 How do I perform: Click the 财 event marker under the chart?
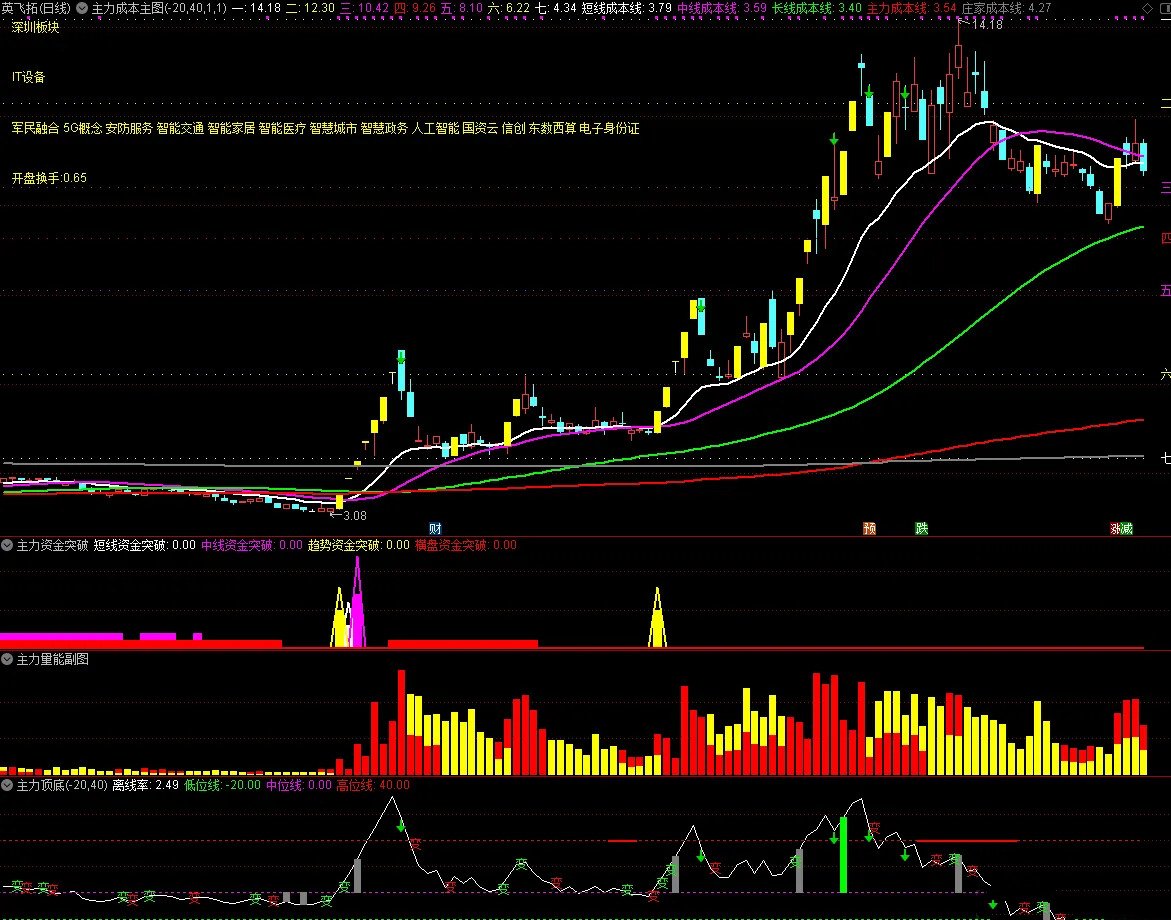[435, 528]
